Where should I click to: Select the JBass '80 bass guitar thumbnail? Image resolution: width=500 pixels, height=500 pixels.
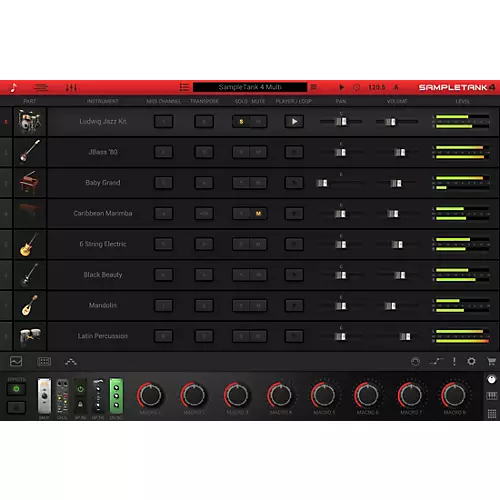pyautogui.click(x=30, y=152)
